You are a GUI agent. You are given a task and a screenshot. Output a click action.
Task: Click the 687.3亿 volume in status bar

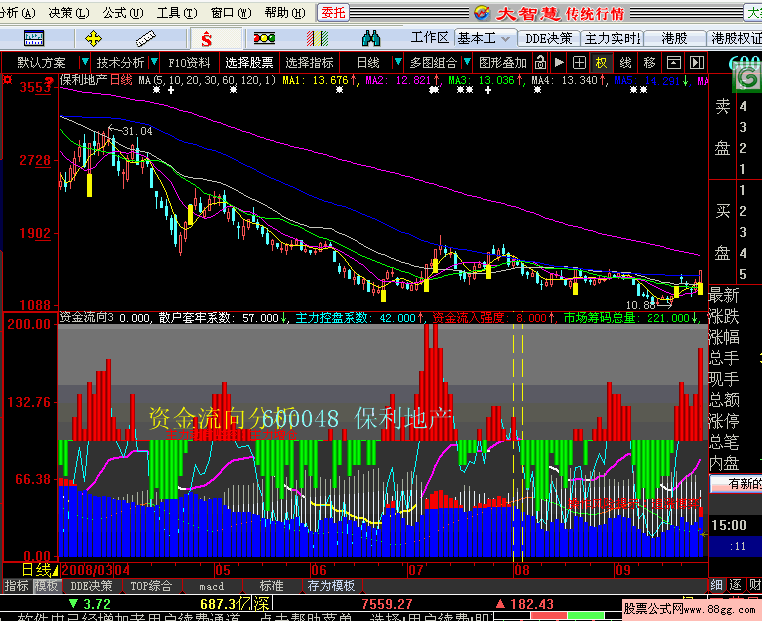226,604
